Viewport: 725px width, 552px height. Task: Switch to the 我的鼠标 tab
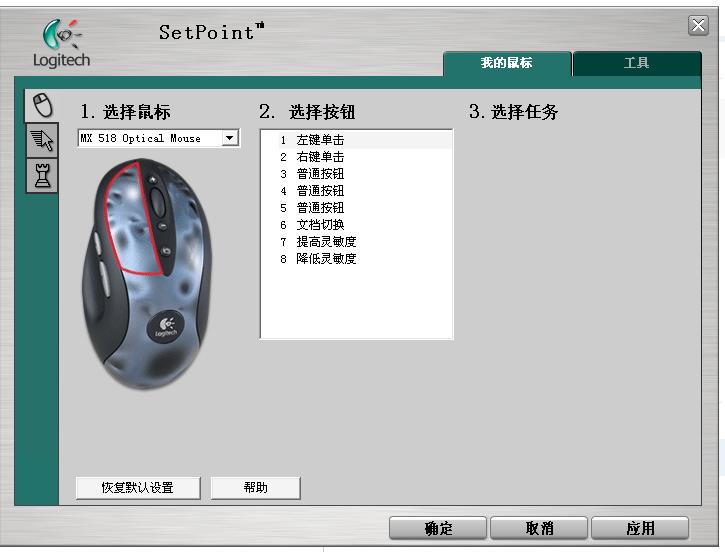507,63
